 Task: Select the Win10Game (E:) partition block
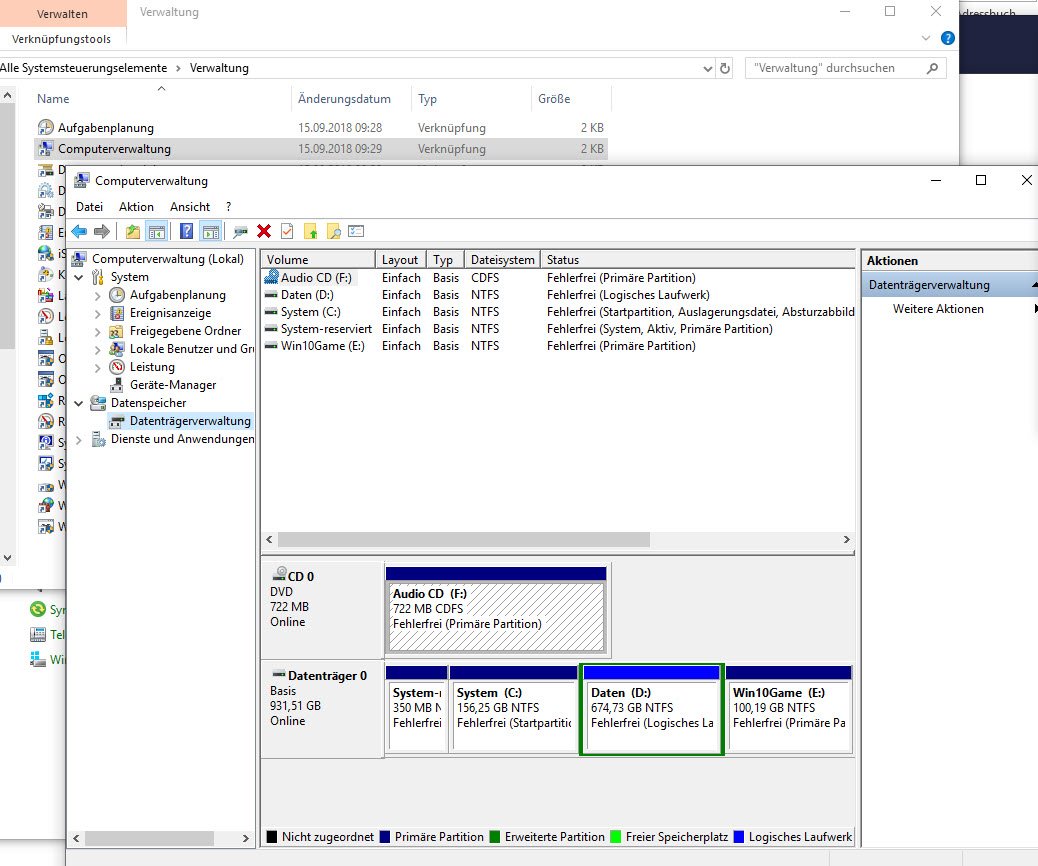coord(789,714)
